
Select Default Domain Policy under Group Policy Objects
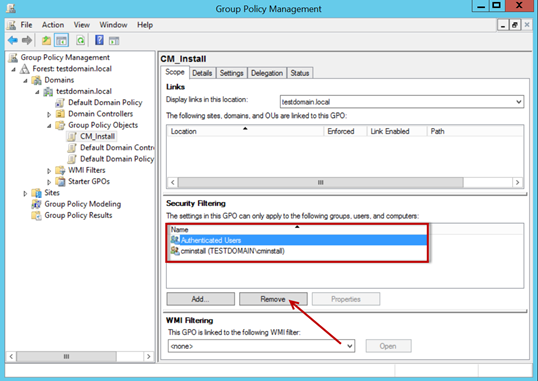[x=117, y=159]
